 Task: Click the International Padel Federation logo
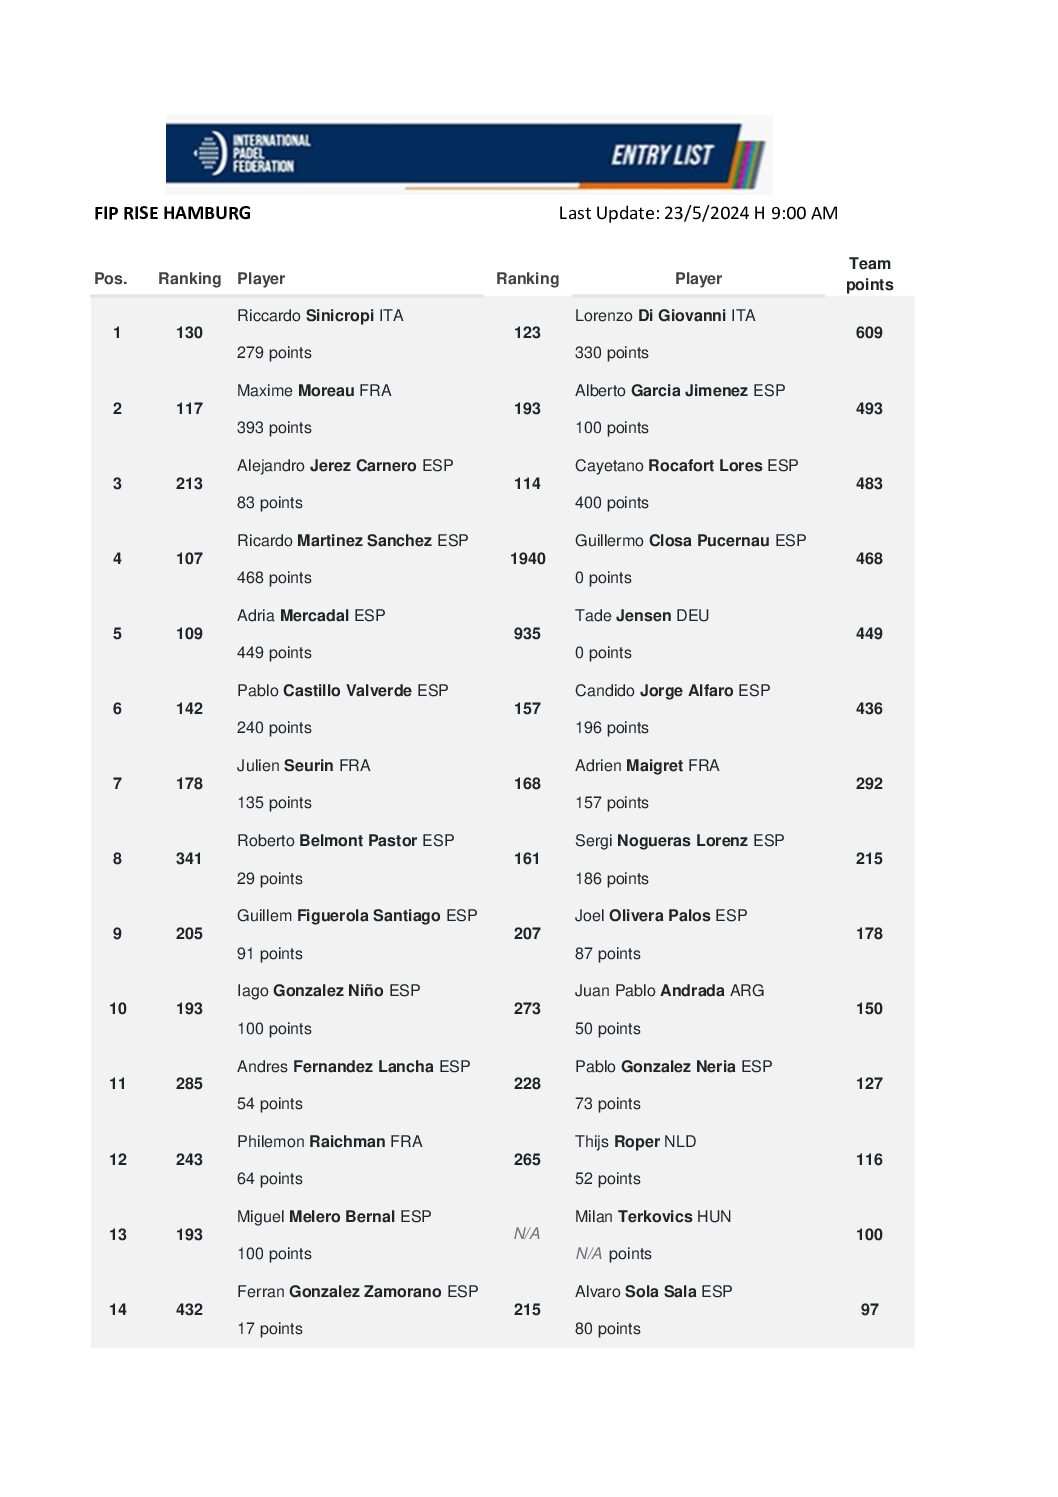(252, 153)
